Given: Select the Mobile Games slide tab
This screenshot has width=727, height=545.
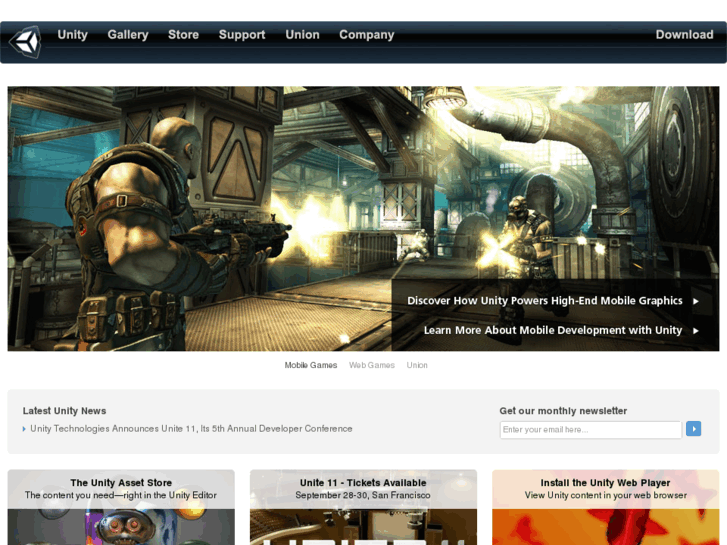Looking at the screenshot, I should pyautogui.click(x=311, y=365).
